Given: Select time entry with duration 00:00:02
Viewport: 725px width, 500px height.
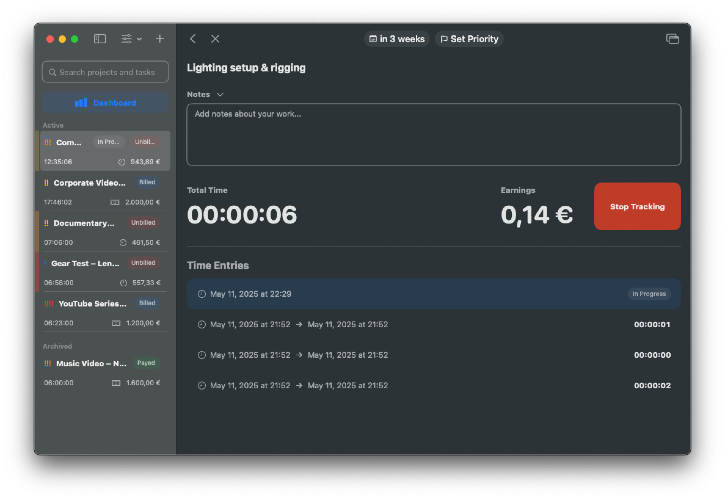Looking at the screenshot, I should (433, 385).
